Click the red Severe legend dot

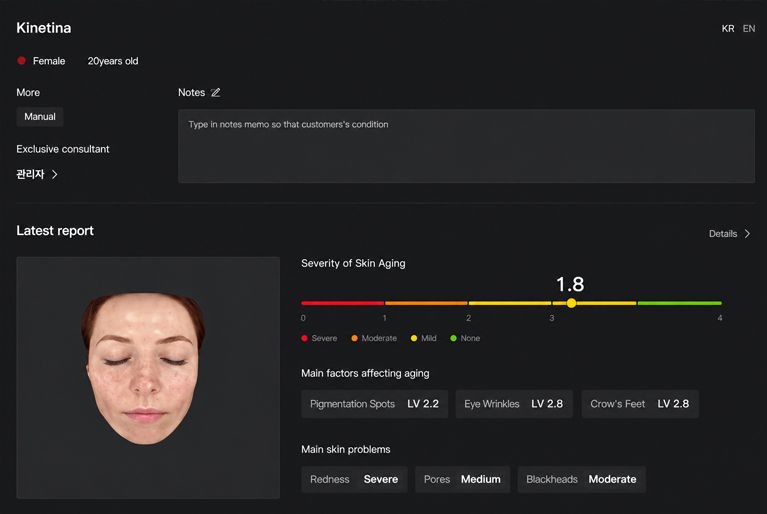coord(304,338)
